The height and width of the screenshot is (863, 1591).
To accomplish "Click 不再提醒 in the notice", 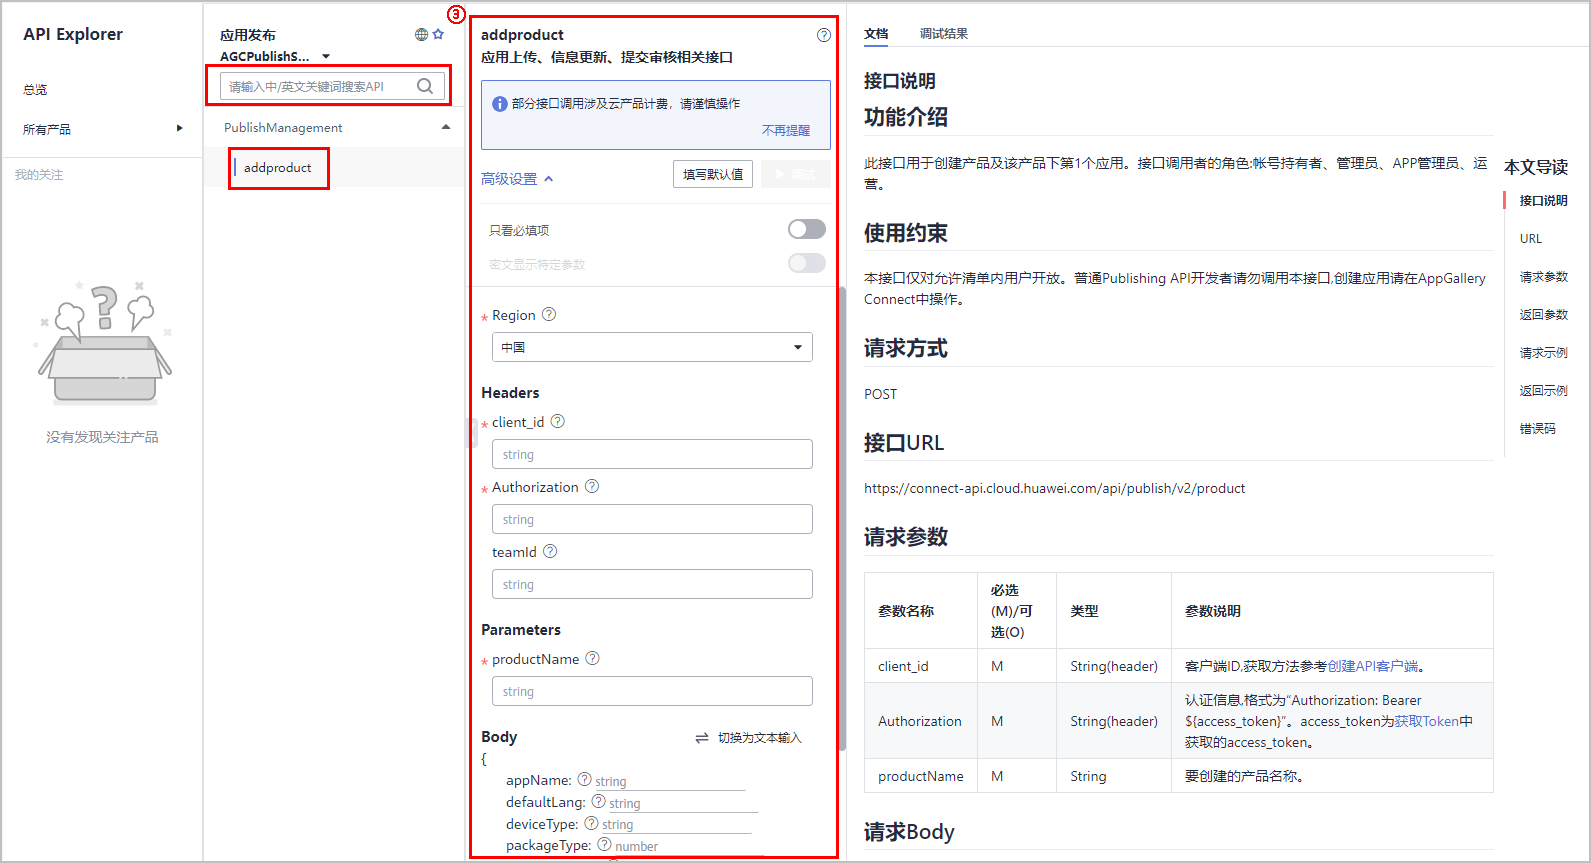I will coord(786,130).
